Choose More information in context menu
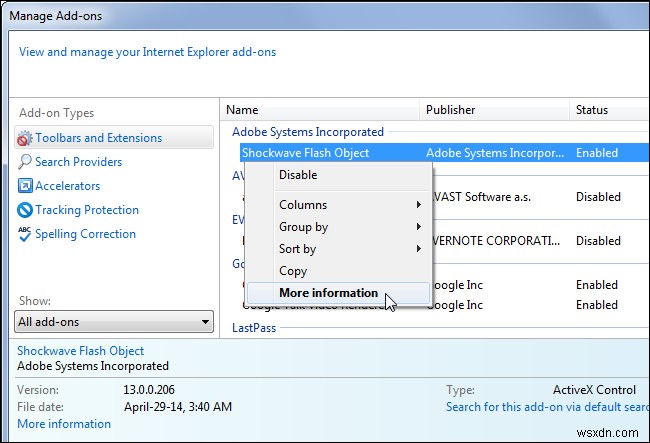650x443 pixels. 328,293
